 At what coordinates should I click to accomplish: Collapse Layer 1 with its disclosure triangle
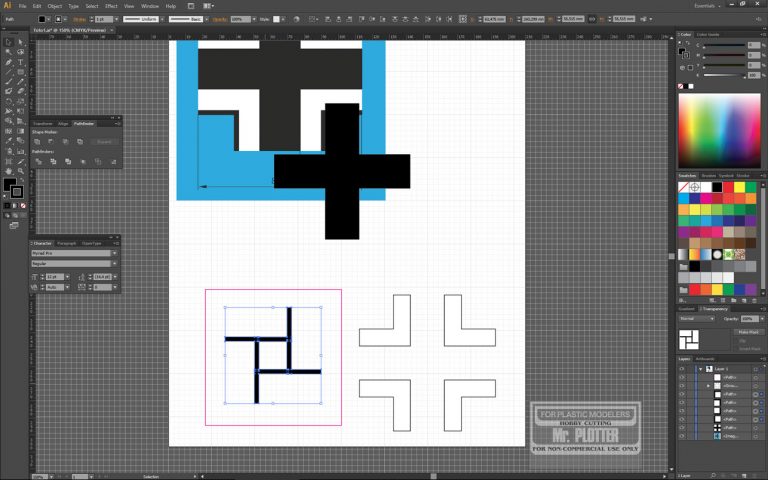coord(701,368)
